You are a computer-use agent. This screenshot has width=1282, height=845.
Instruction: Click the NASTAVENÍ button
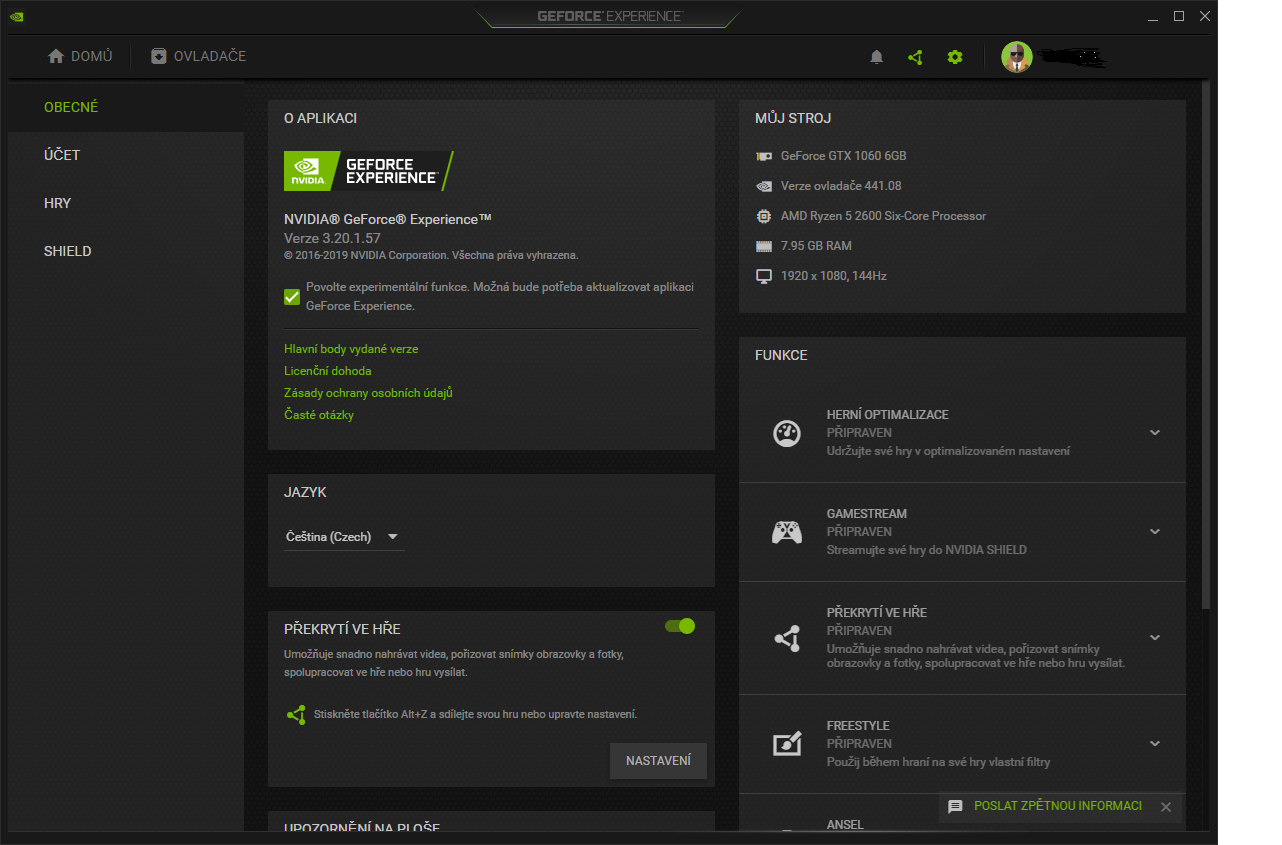click(658, 761)
